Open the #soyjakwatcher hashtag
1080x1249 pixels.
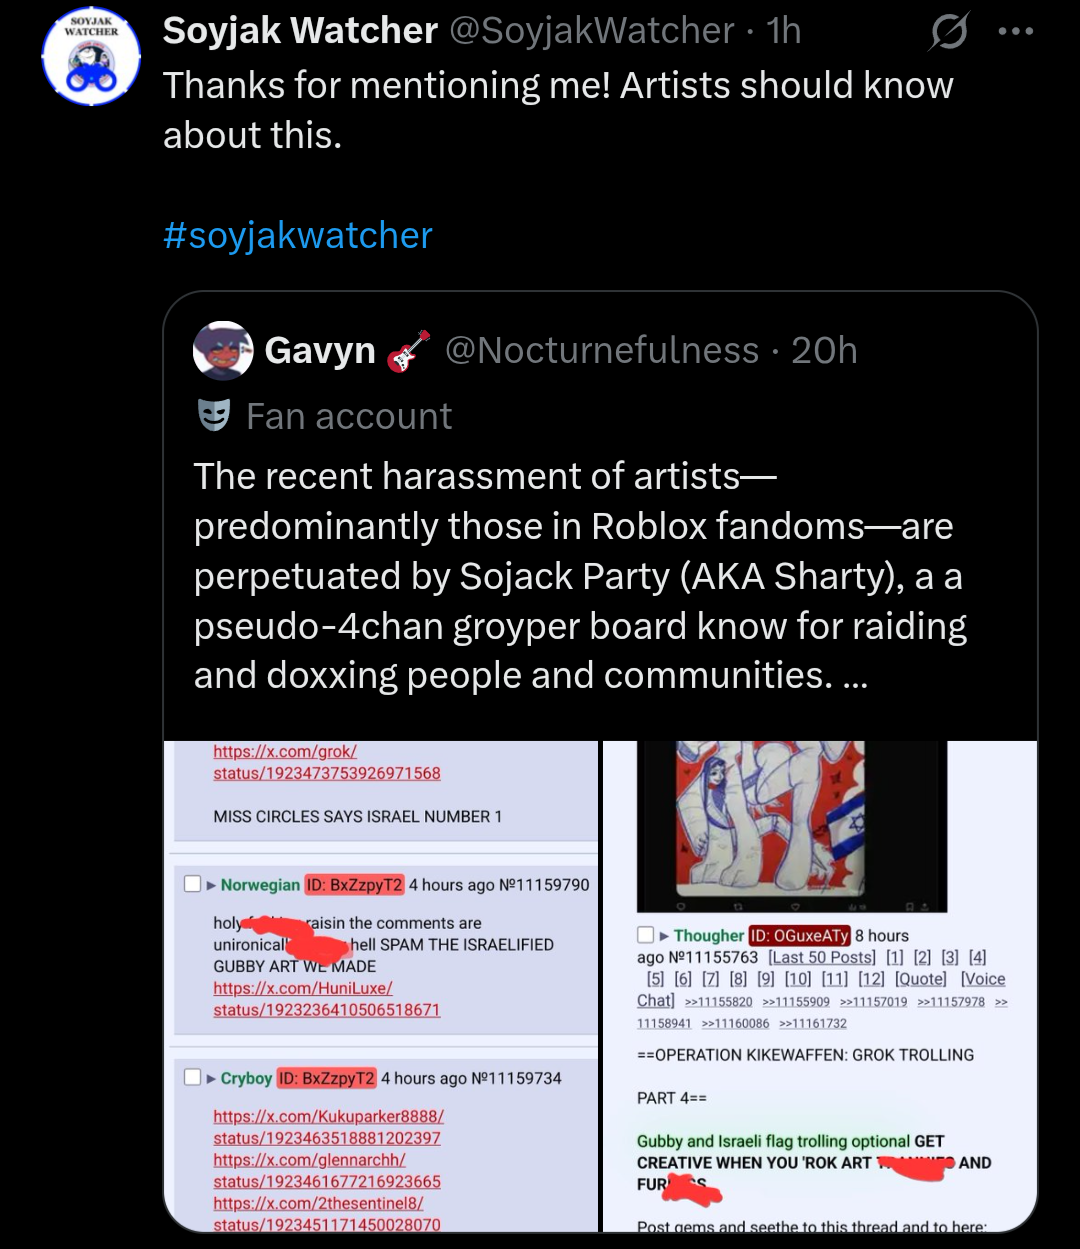pyautogui.click(x=297, y=236)
